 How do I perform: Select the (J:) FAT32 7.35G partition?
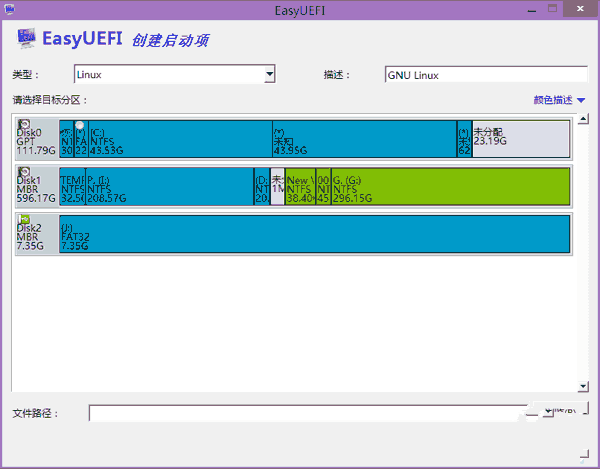315,234
